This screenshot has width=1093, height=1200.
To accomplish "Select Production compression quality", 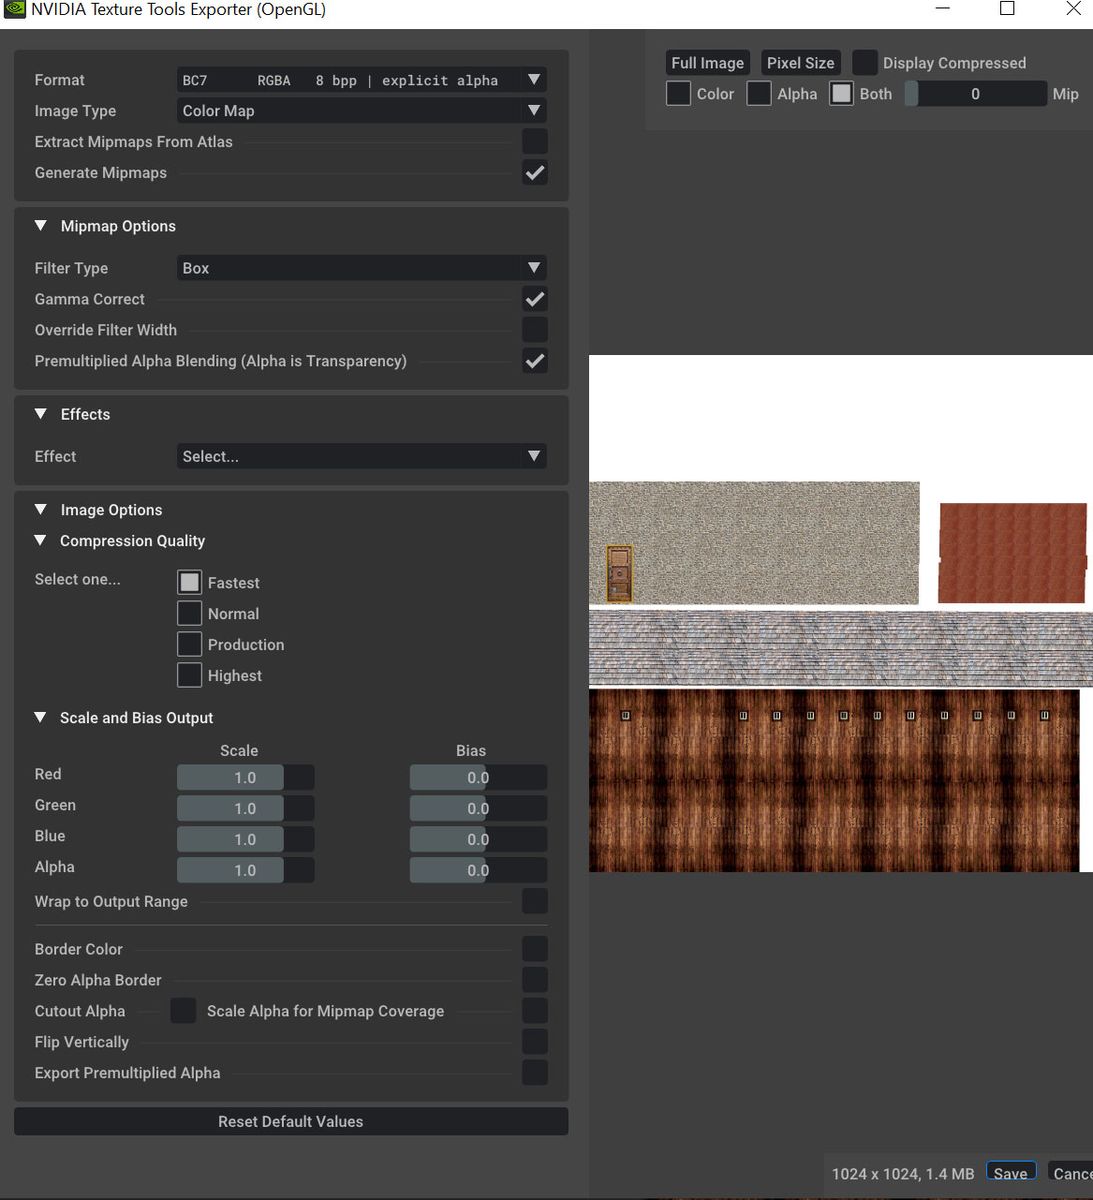I will coord(190,645).
